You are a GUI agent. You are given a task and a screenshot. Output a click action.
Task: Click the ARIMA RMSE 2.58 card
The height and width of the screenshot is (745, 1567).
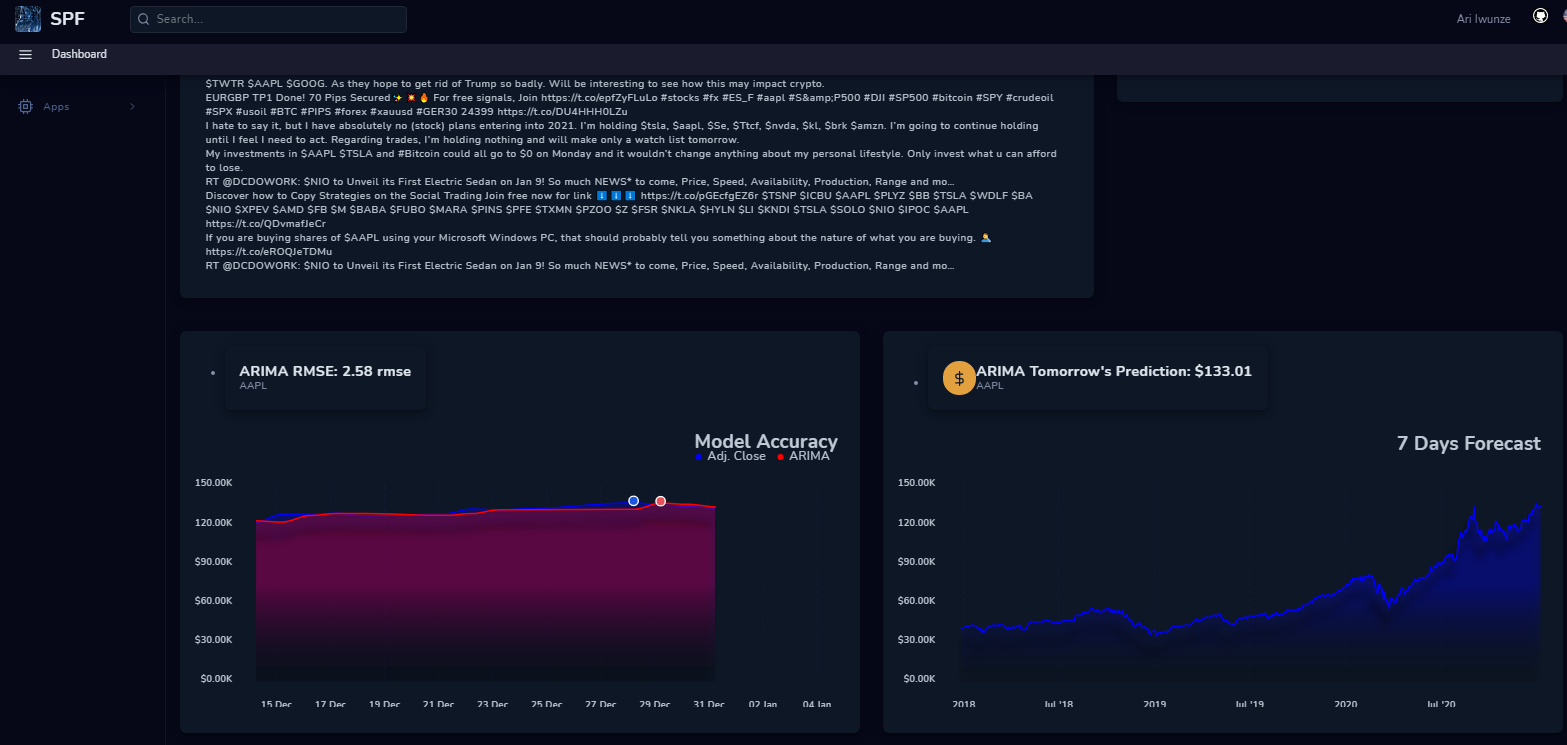click(325, 377)
